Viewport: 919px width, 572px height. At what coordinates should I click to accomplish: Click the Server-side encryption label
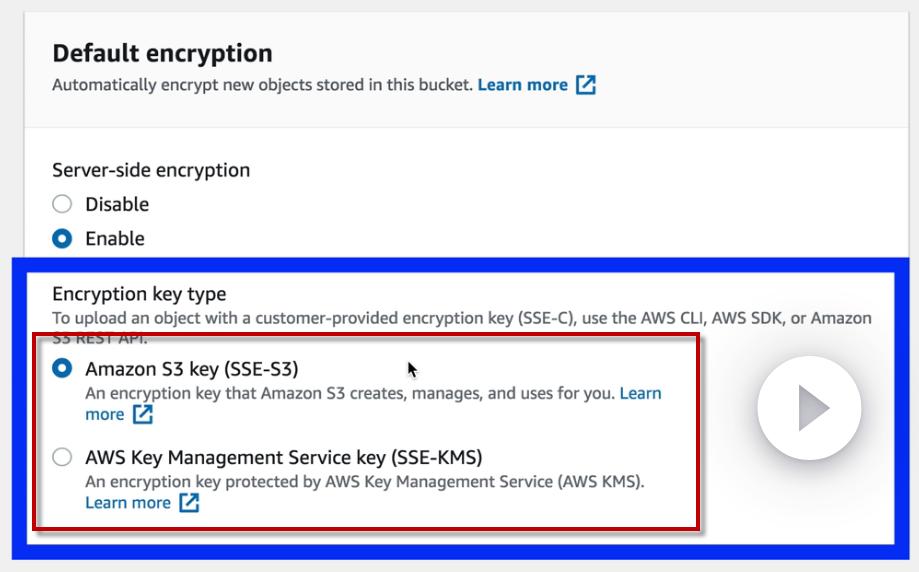pyautogui.click(x=151, y=170)
